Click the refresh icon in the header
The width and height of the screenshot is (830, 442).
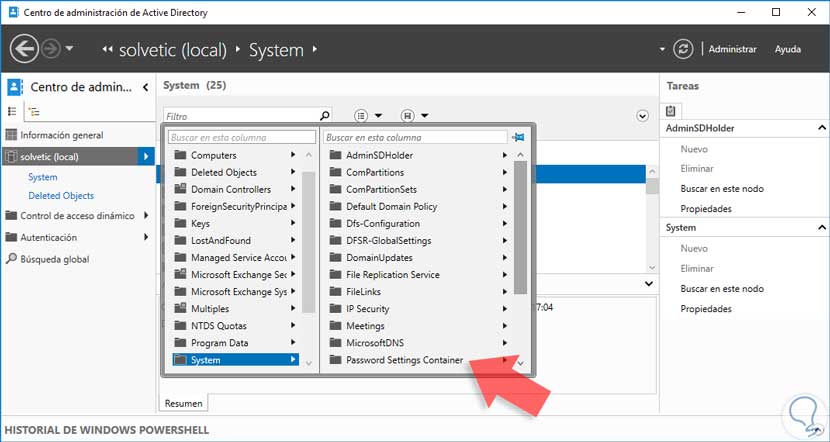tap(683, 49)
